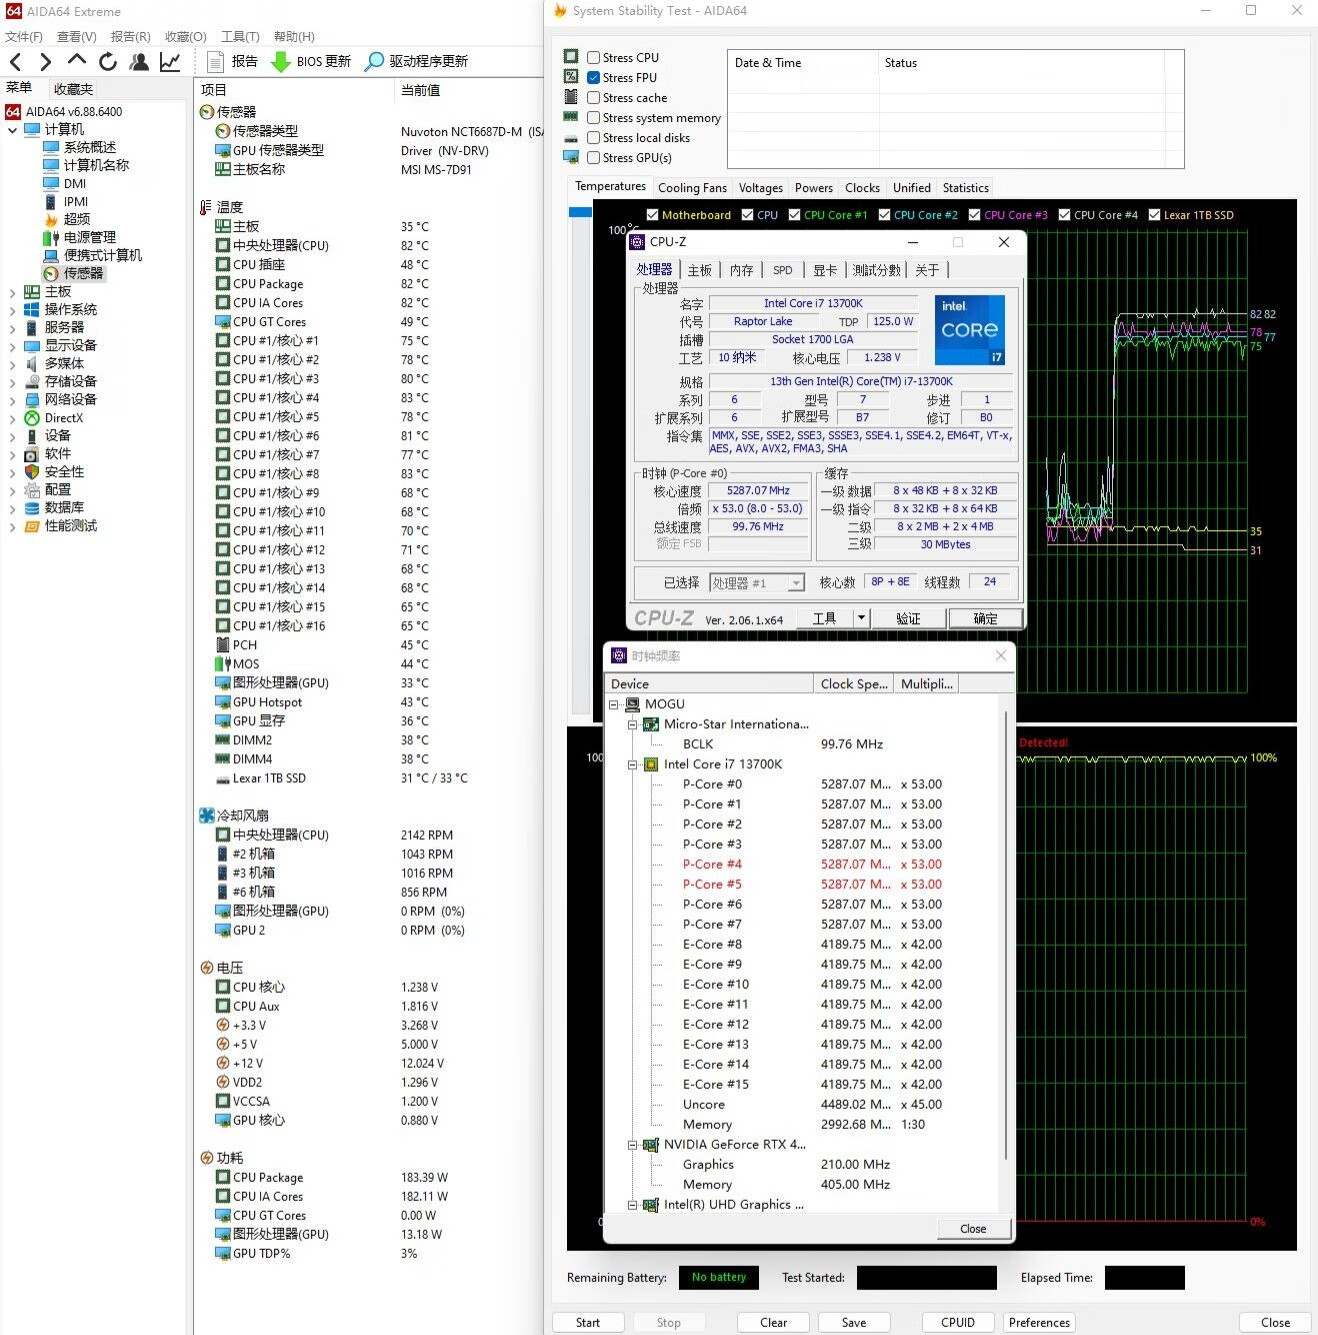Toggle Motherboard graph checkbox
The image size is (1318, 1335).
point(652,215)
